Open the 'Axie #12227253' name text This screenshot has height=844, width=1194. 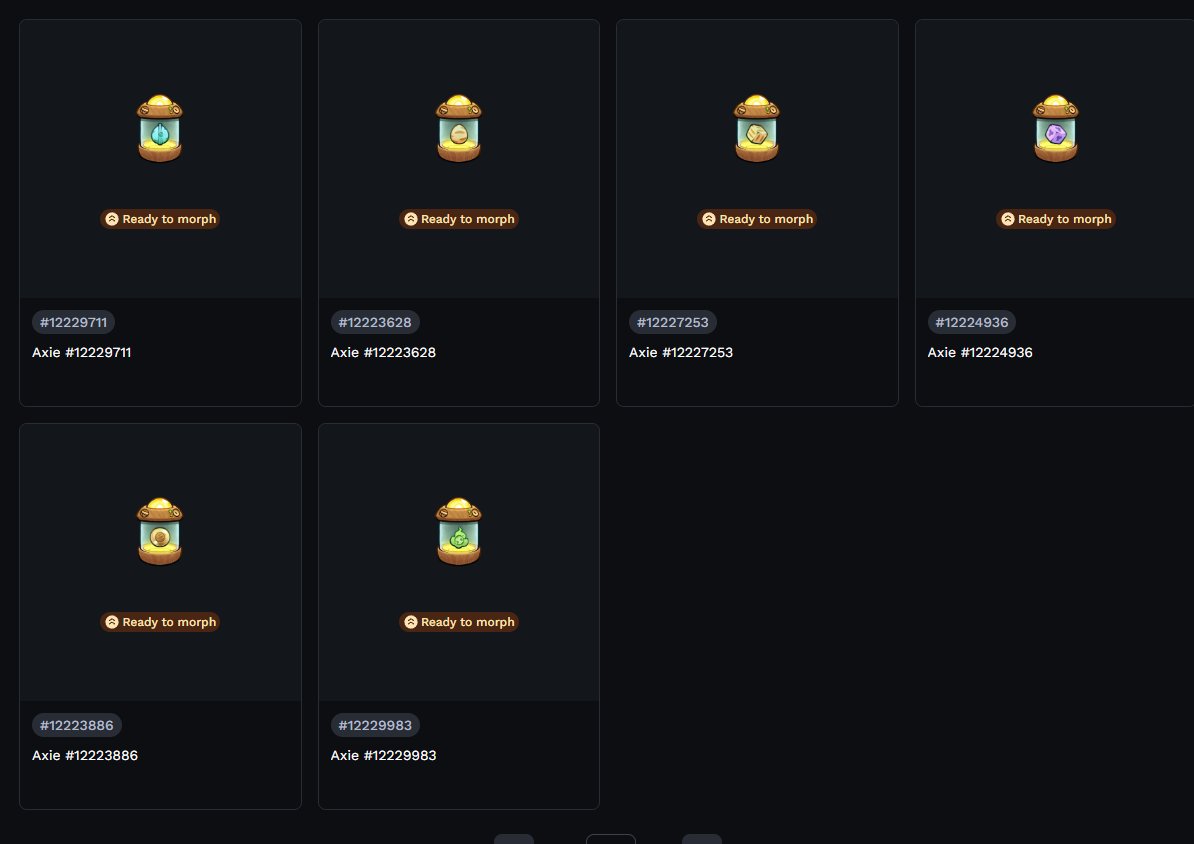681,353
